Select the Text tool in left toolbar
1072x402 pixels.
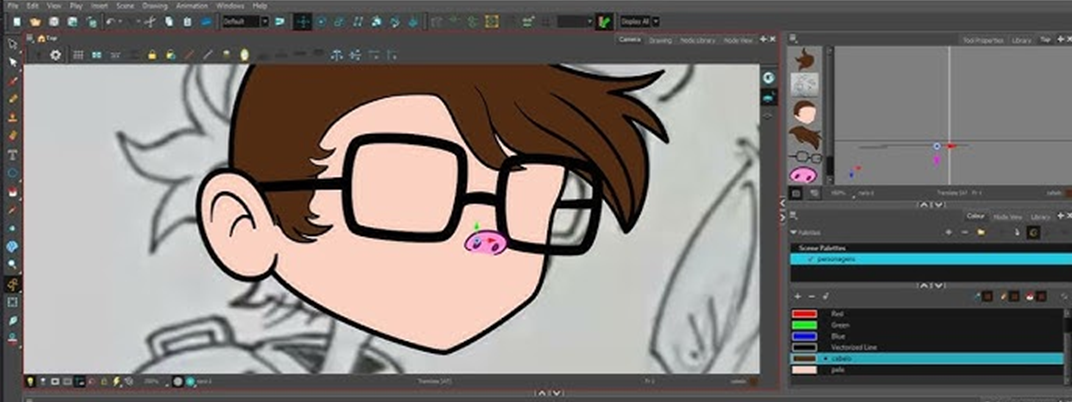point(12,155)
